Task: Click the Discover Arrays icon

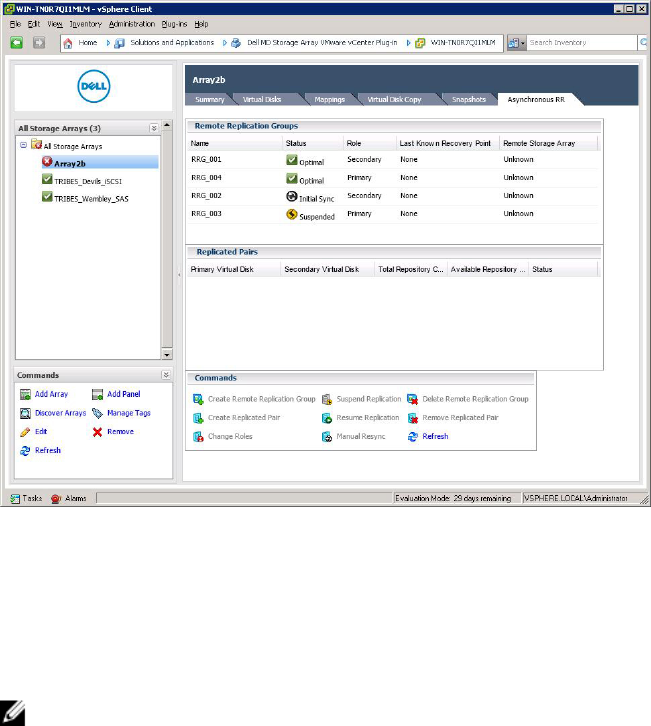Action: [x=26, y=413]
